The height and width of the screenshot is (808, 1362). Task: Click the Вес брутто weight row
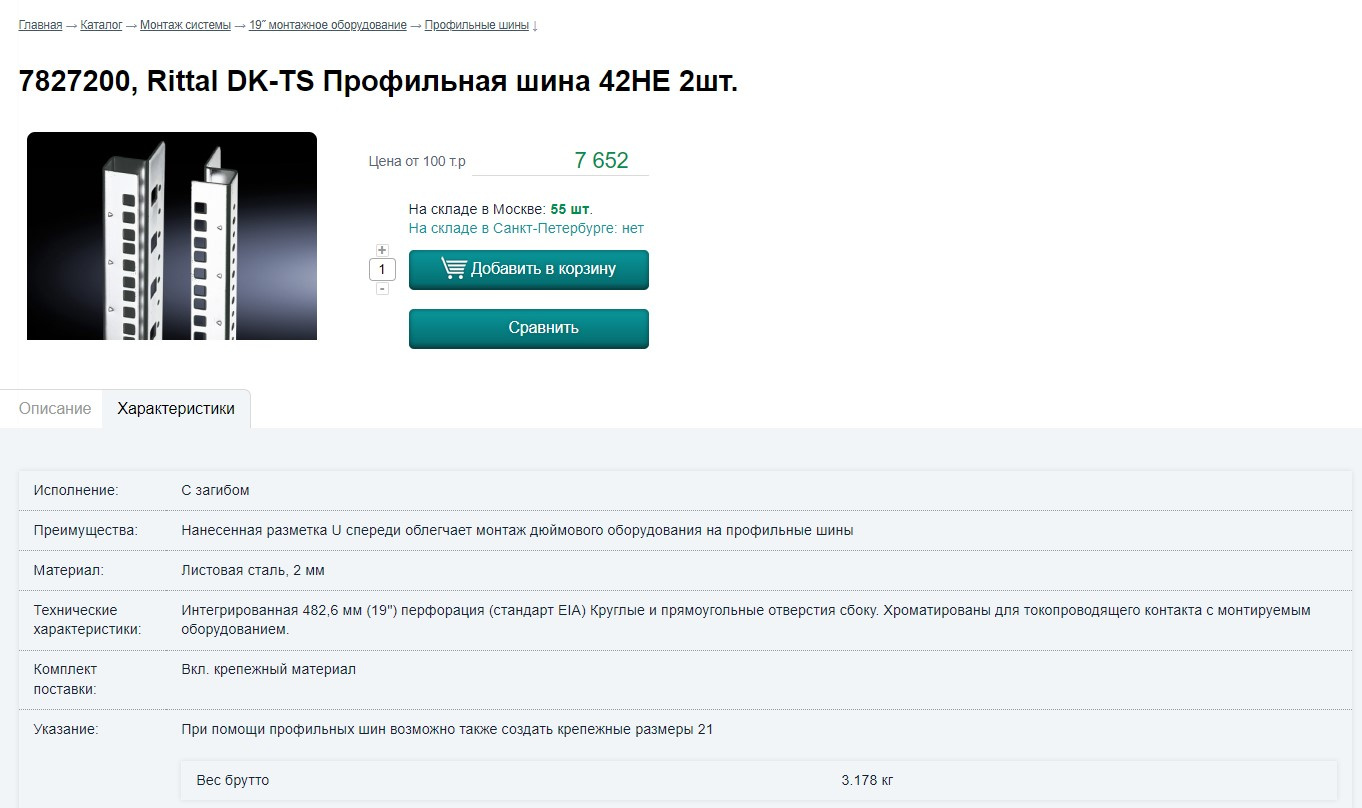click(759, 780)
